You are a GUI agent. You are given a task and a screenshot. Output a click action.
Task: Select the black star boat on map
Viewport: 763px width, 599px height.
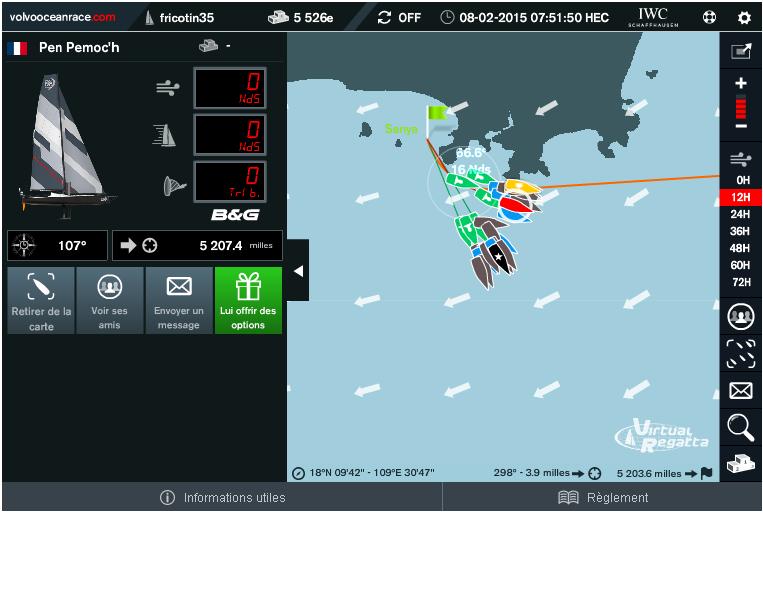(499, 256)
